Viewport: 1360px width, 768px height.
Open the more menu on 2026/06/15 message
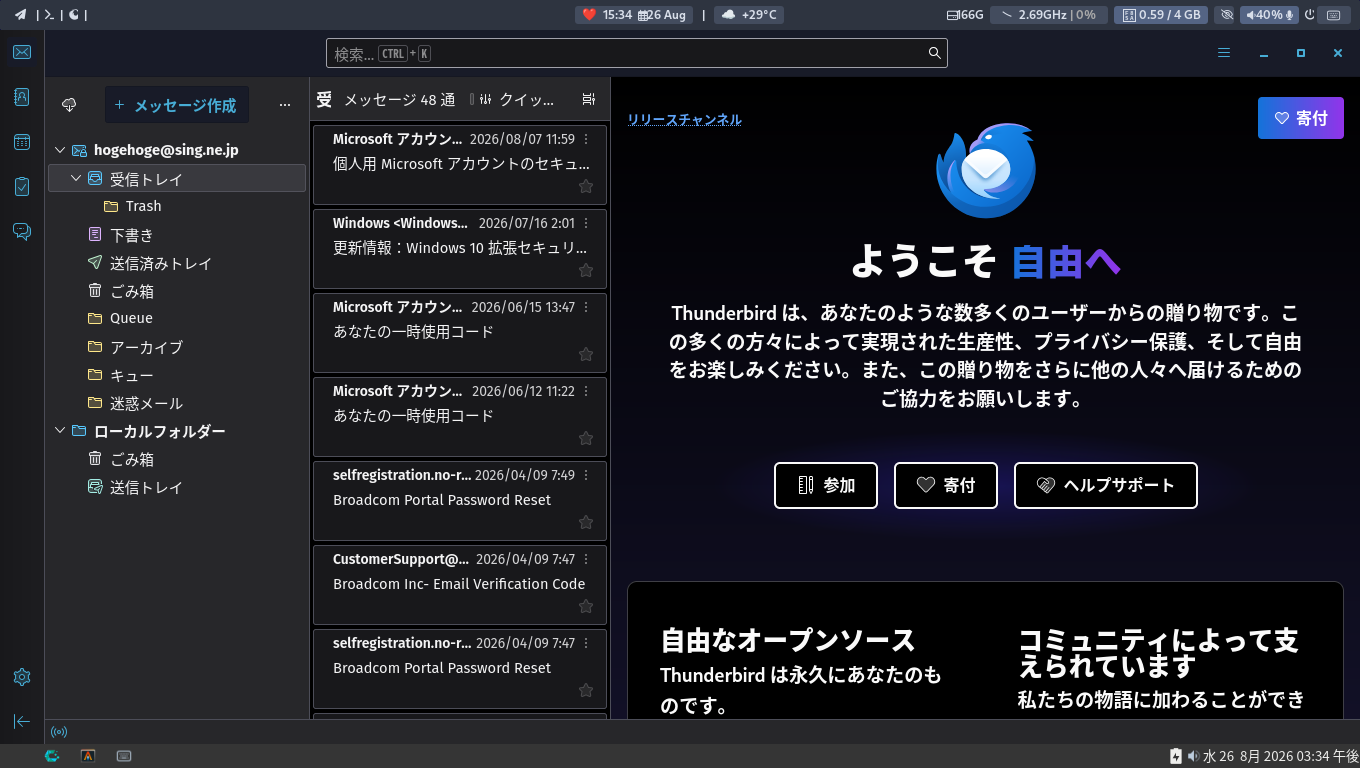coord(587,307)
